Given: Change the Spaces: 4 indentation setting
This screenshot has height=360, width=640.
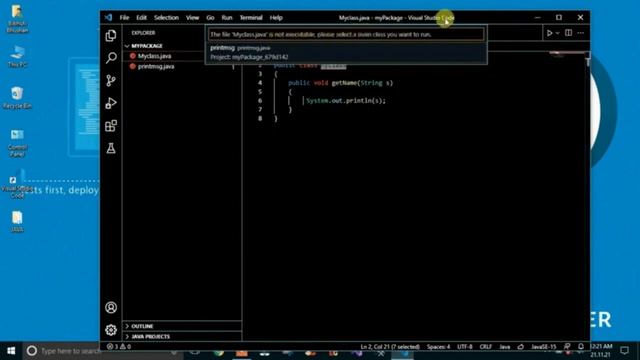Looking at the screenshot, I should [438, 347].
